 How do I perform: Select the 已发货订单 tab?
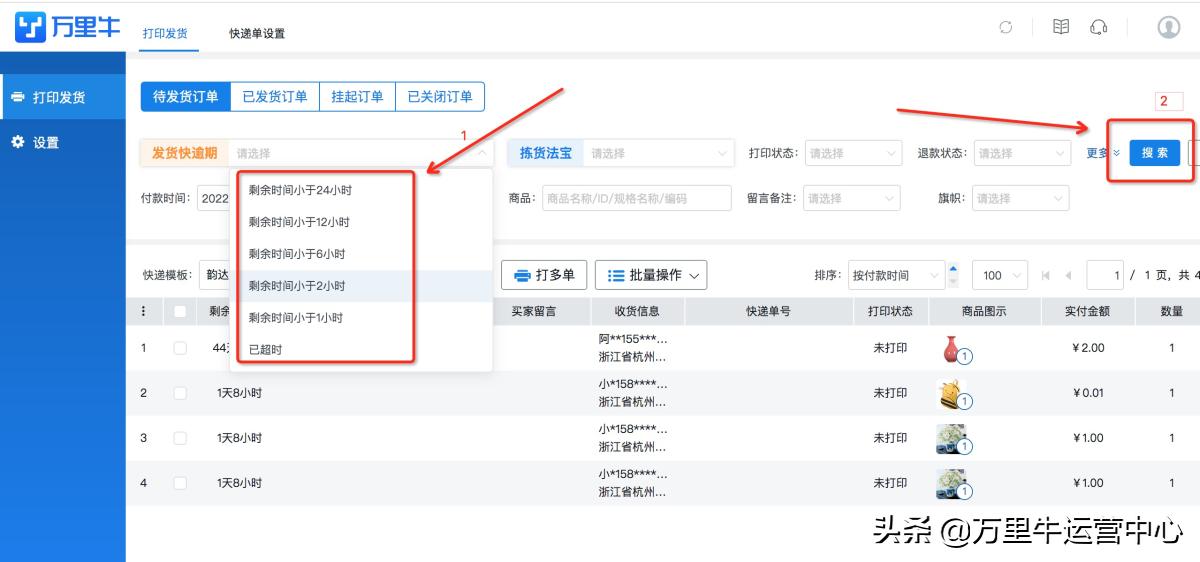pos(275,97)
